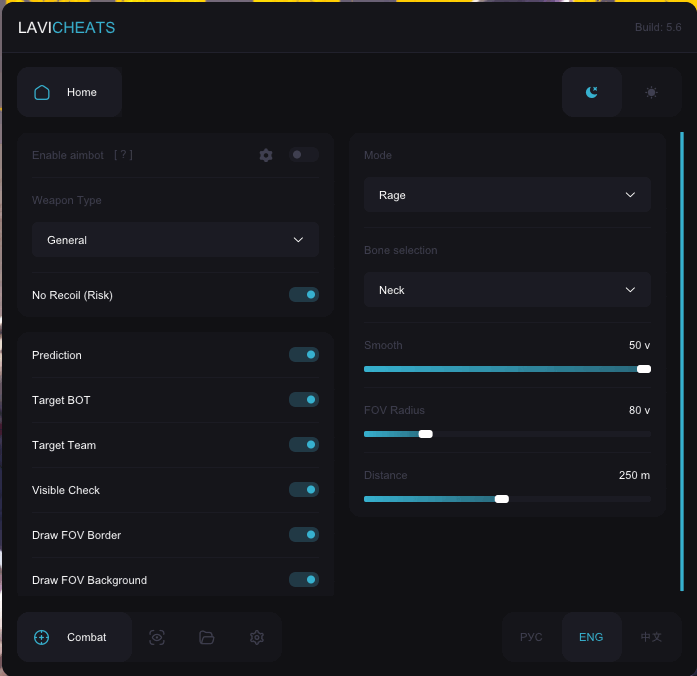Viewport: 697px width, 676px height.
Task: Click the [ ? ] aimbot help link
Action: coord(123,155)
